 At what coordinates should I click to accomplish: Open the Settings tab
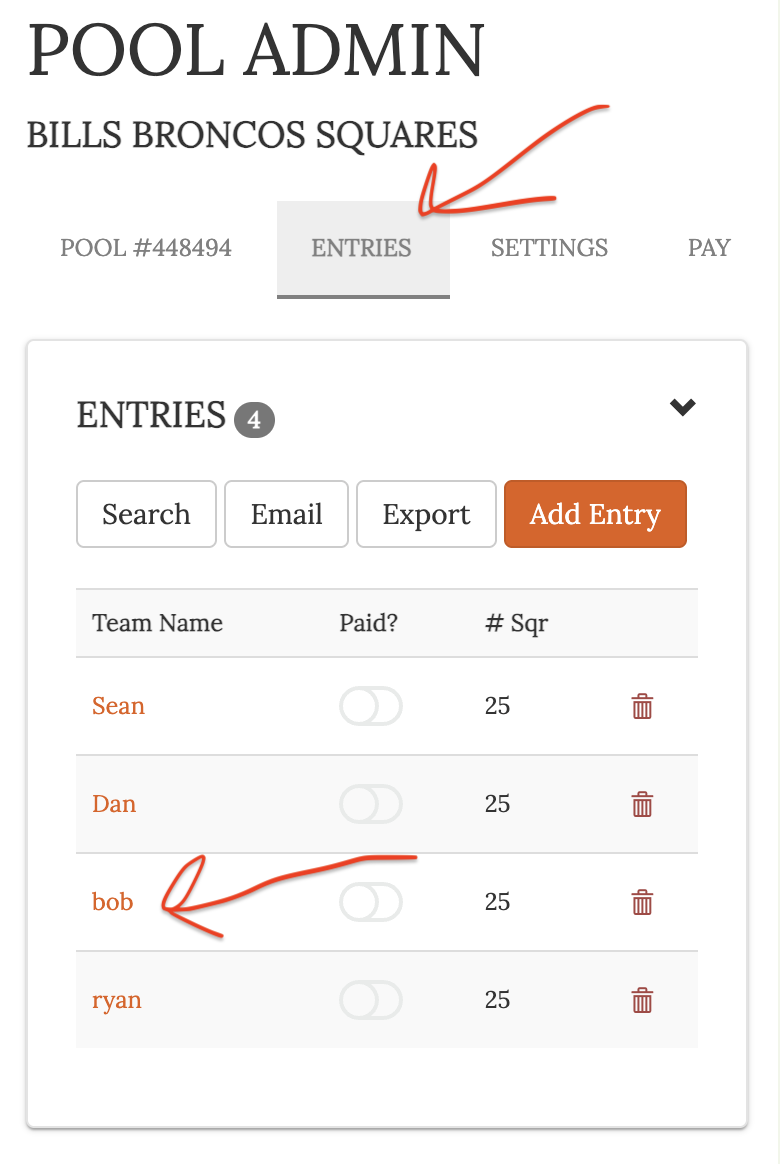549,248
